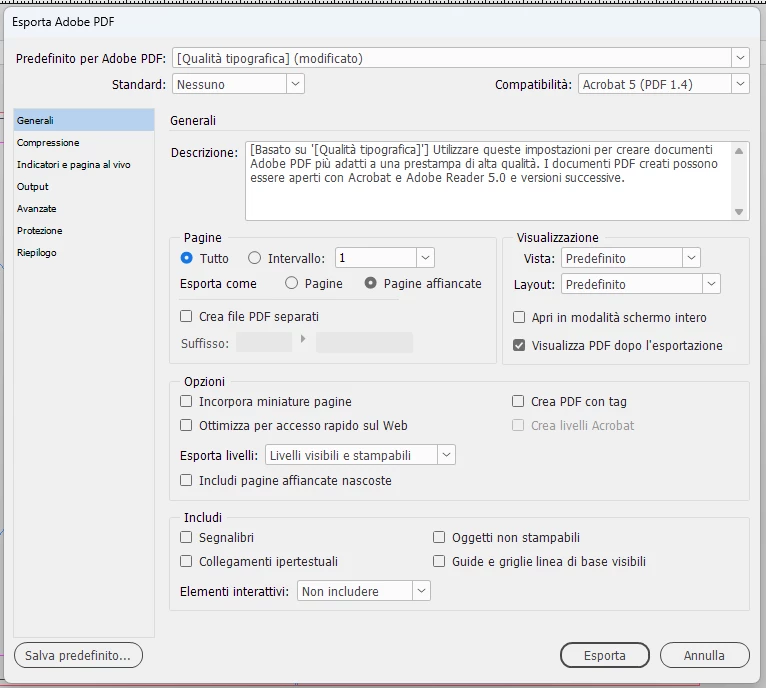Select the Tutto radio button
Viewport: 766px width, 688px height.
[x=186, y=258]
